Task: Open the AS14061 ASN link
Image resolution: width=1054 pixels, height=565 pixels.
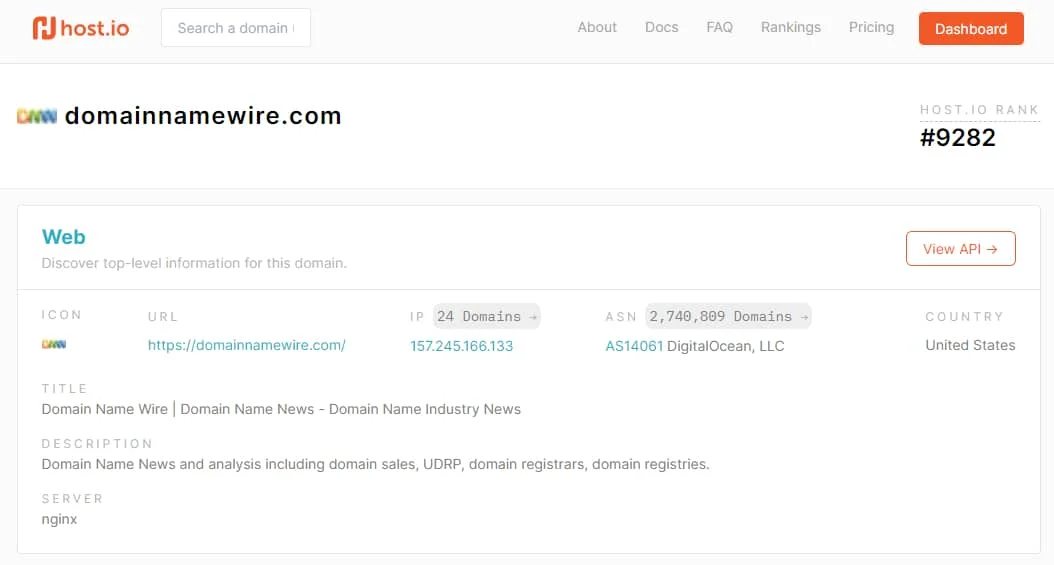Action: (x=634, y=346)
